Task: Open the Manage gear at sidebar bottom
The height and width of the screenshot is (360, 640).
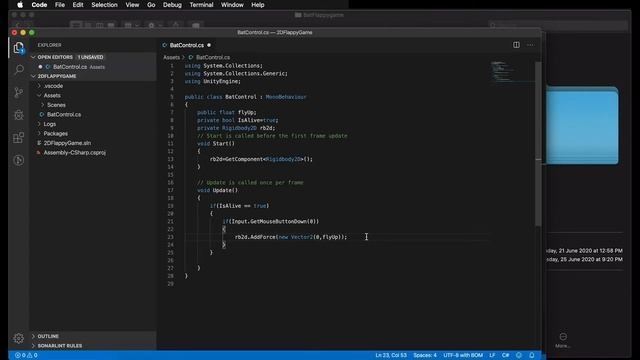Action: [x=19, y=338]
